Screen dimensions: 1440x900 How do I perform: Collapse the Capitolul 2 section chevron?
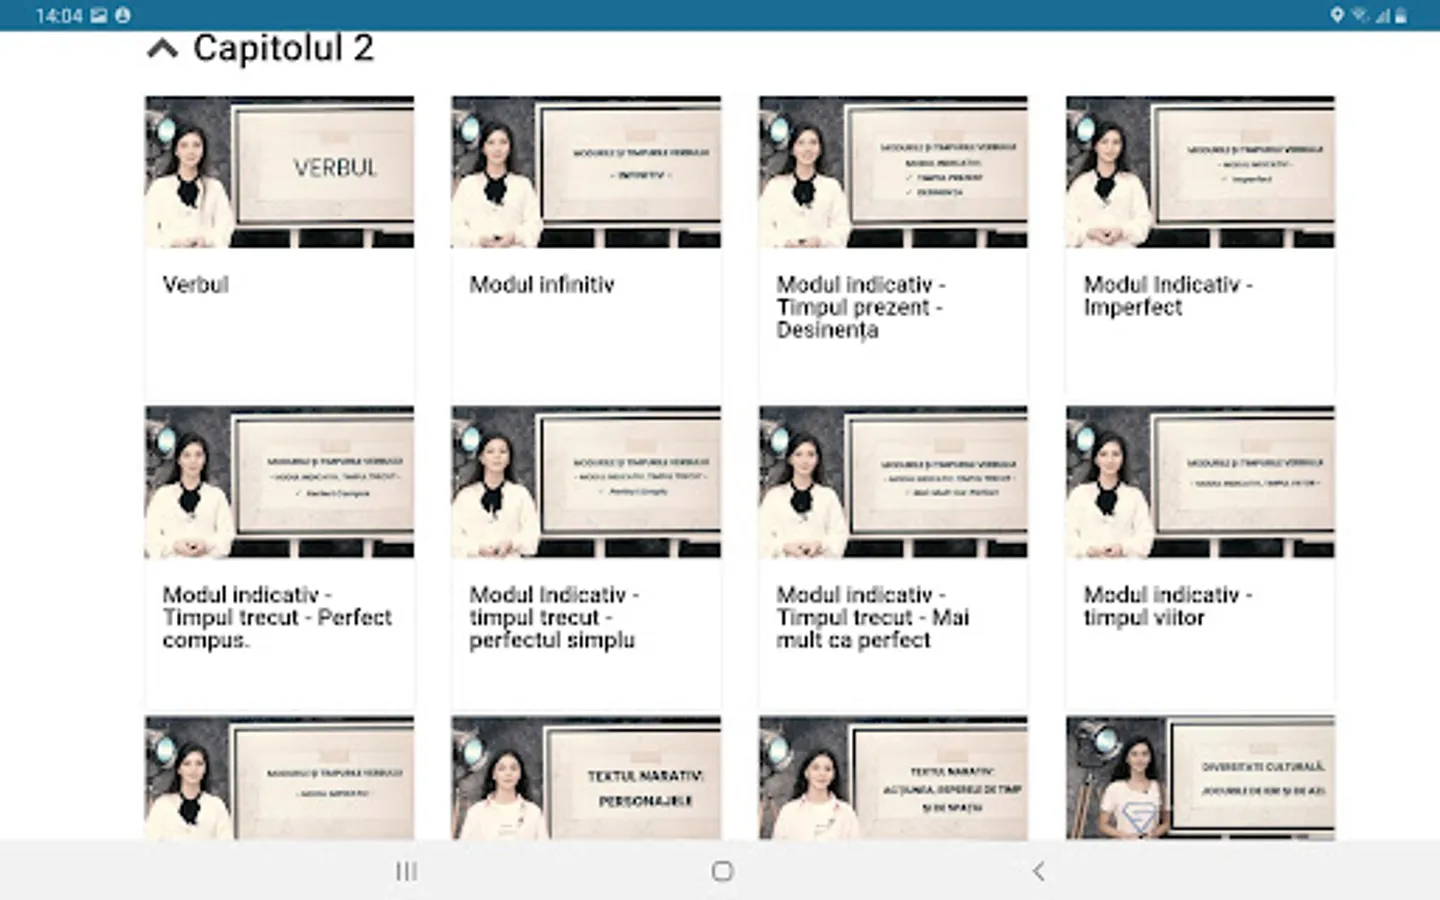tap(163, 48)
